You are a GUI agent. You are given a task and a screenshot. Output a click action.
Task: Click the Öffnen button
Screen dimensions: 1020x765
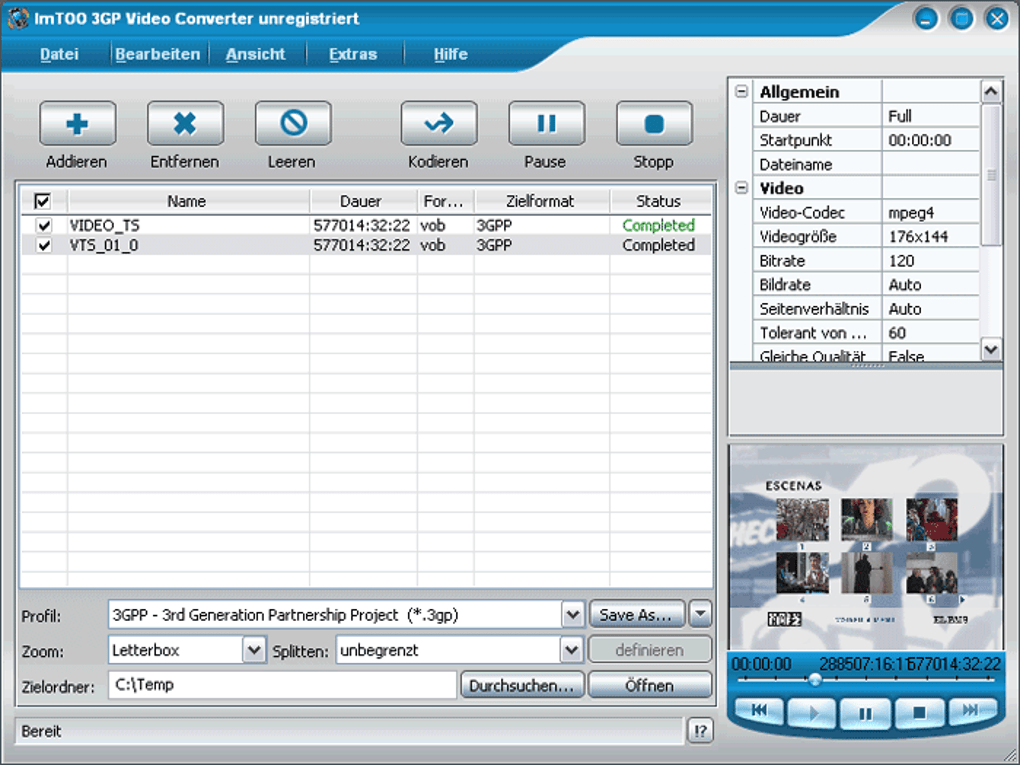coord(649,686)
